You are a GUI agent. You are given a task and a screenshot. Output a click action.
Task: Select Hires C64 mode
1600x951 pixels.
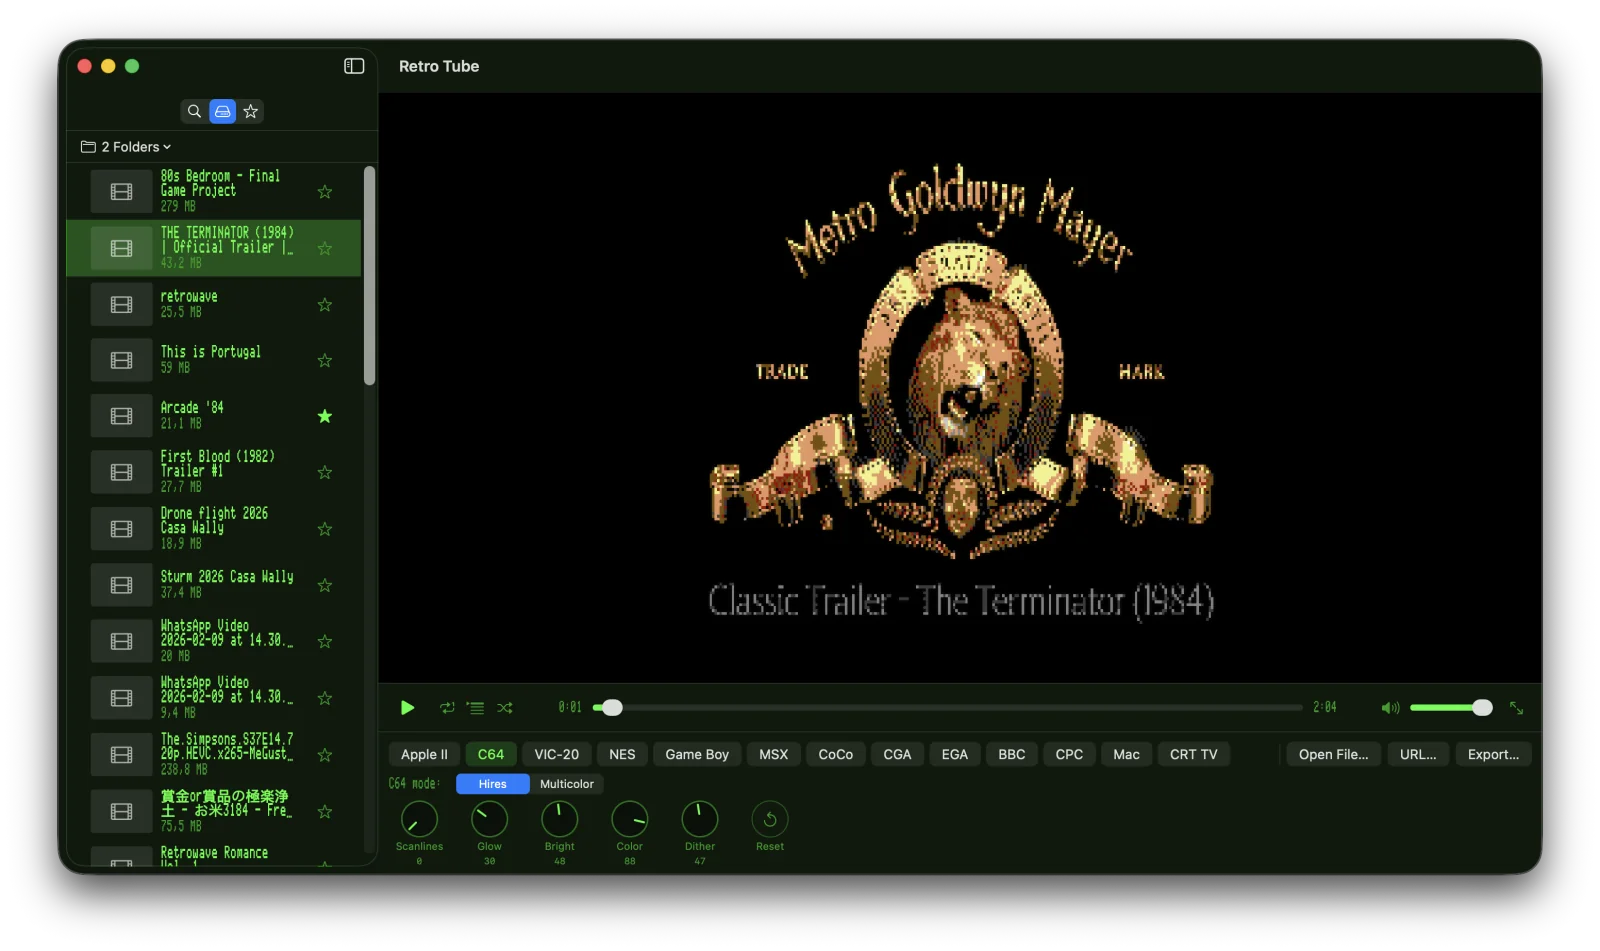pyautogui.click(x=492, y=784)
